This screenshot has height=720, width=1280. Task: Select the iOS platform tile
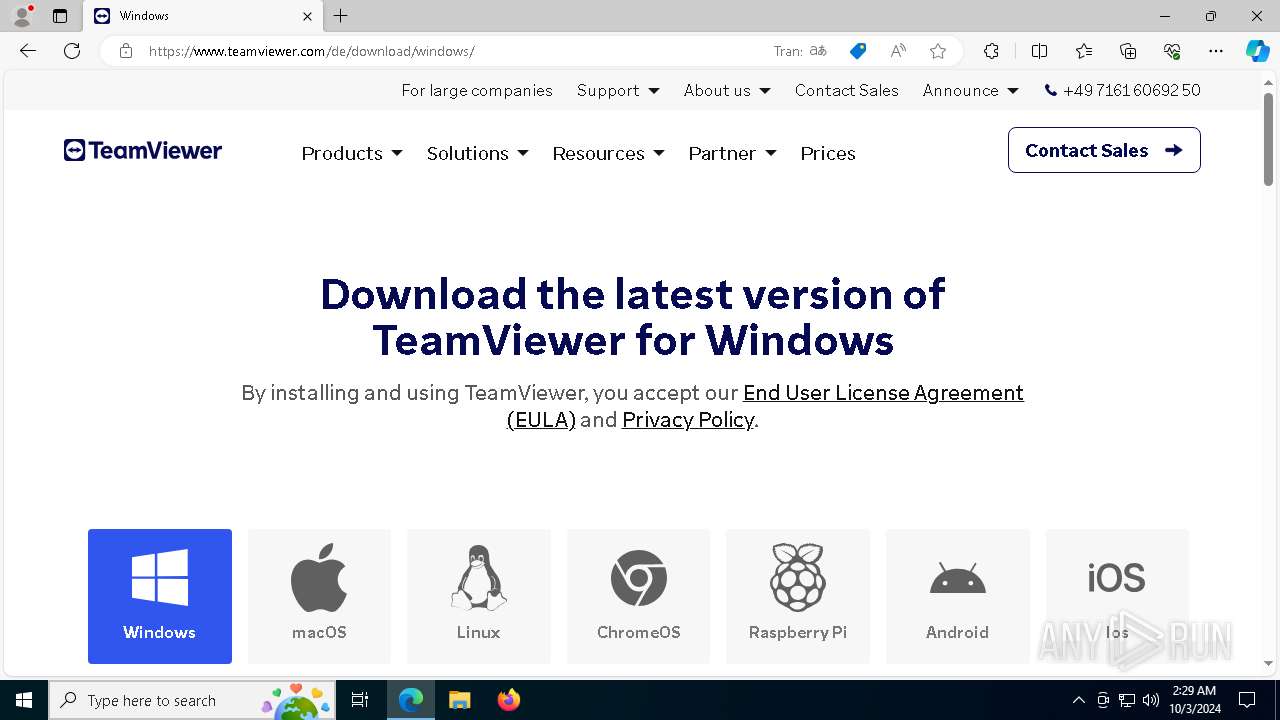pyautogui.click(x=1117, y=596)
